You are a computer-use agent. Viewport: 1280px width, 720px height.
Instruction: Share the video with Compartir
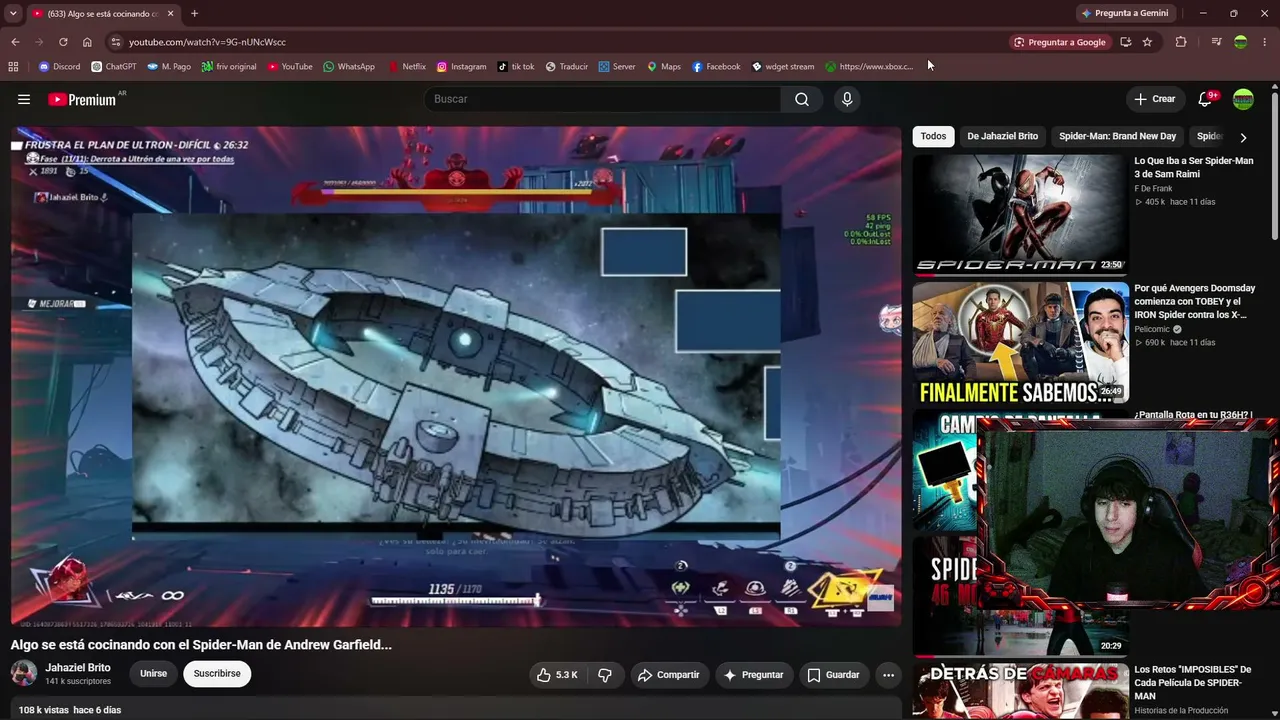[669, 675]
